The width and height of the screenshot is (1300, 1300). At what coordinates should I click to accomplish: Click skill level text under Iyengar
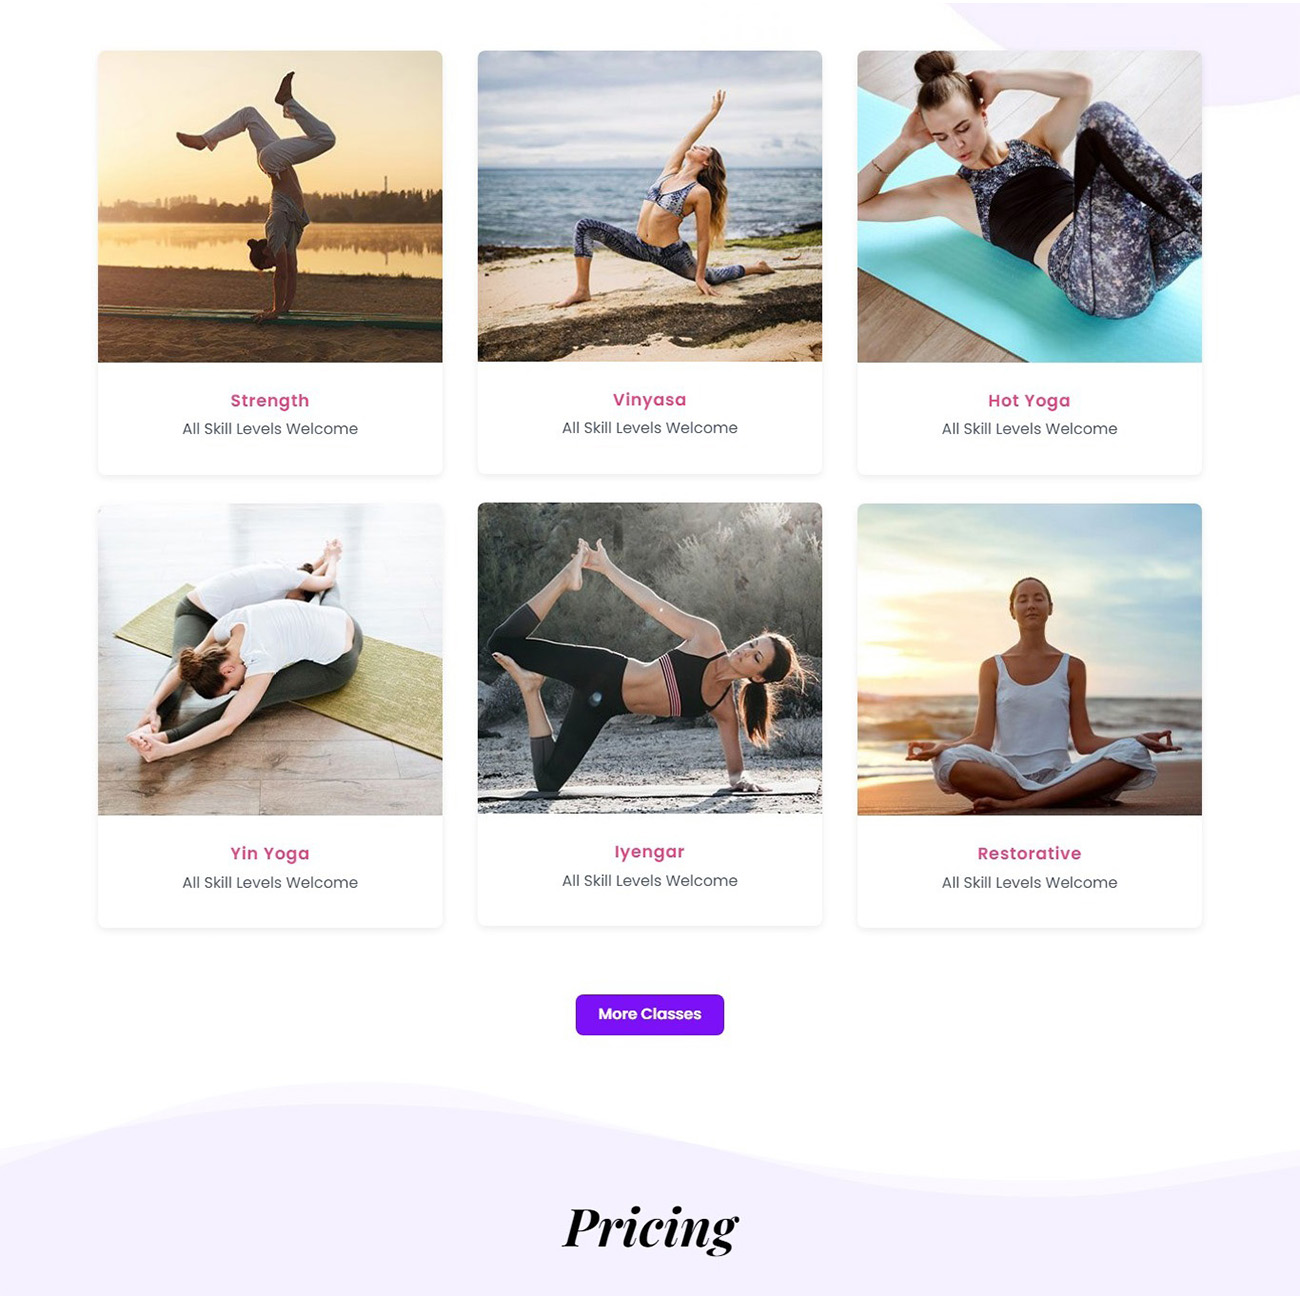click(650, 881)
